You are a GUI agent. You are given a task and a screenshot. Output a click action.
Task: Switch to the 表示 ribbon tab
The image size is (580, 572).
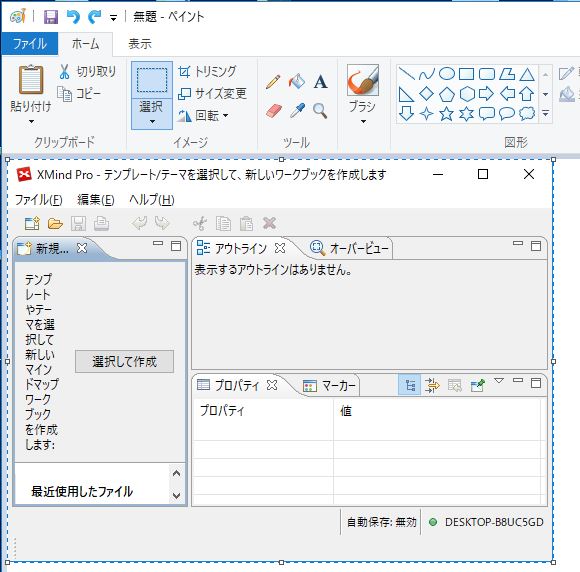[x=140, y=44]
